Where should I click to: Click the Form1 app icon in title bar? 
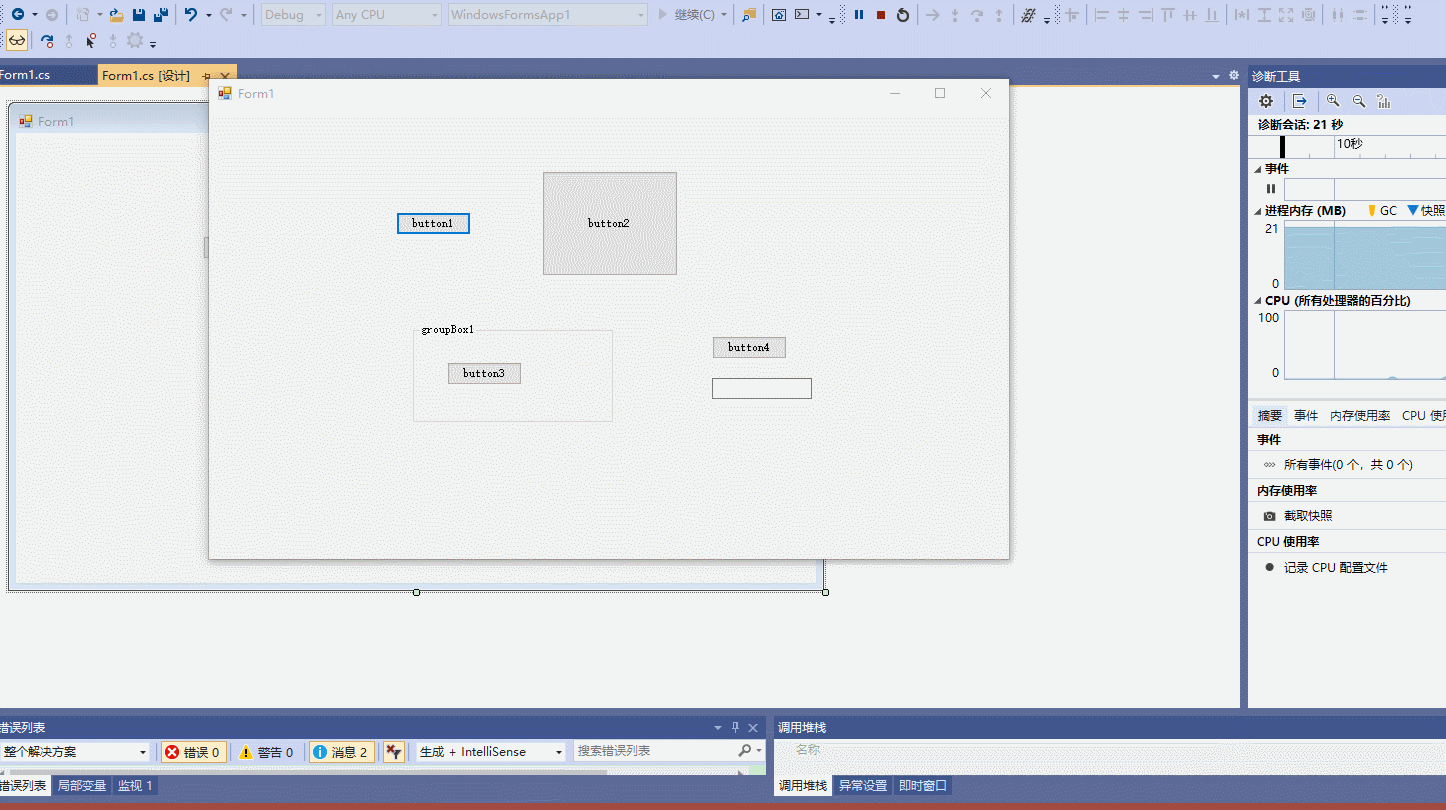pos(225,93)
